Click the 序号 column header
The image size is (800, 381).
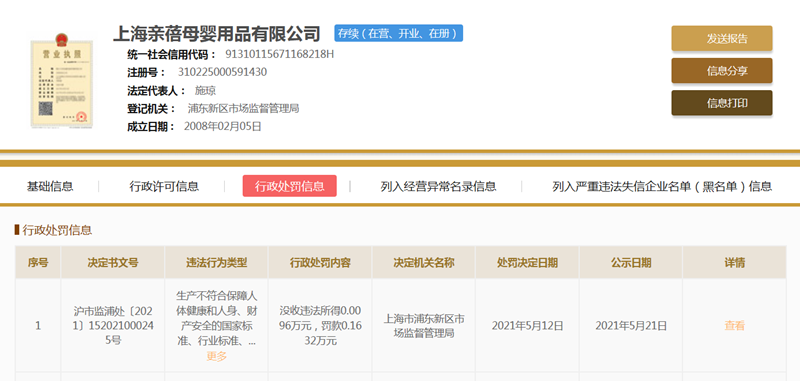(x=38, y=263)
